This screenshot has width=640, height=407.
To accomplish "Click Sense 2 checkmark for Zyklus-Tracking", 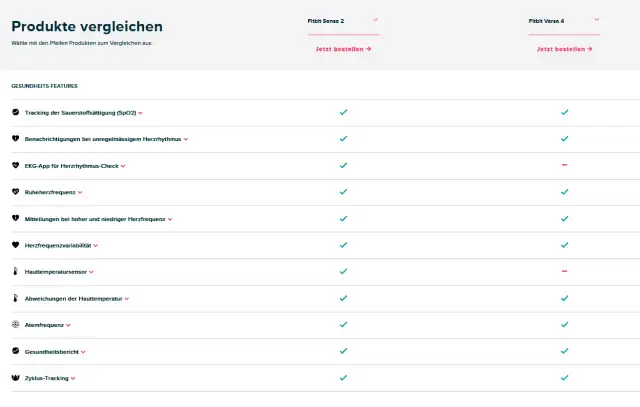I will point(343,378).
